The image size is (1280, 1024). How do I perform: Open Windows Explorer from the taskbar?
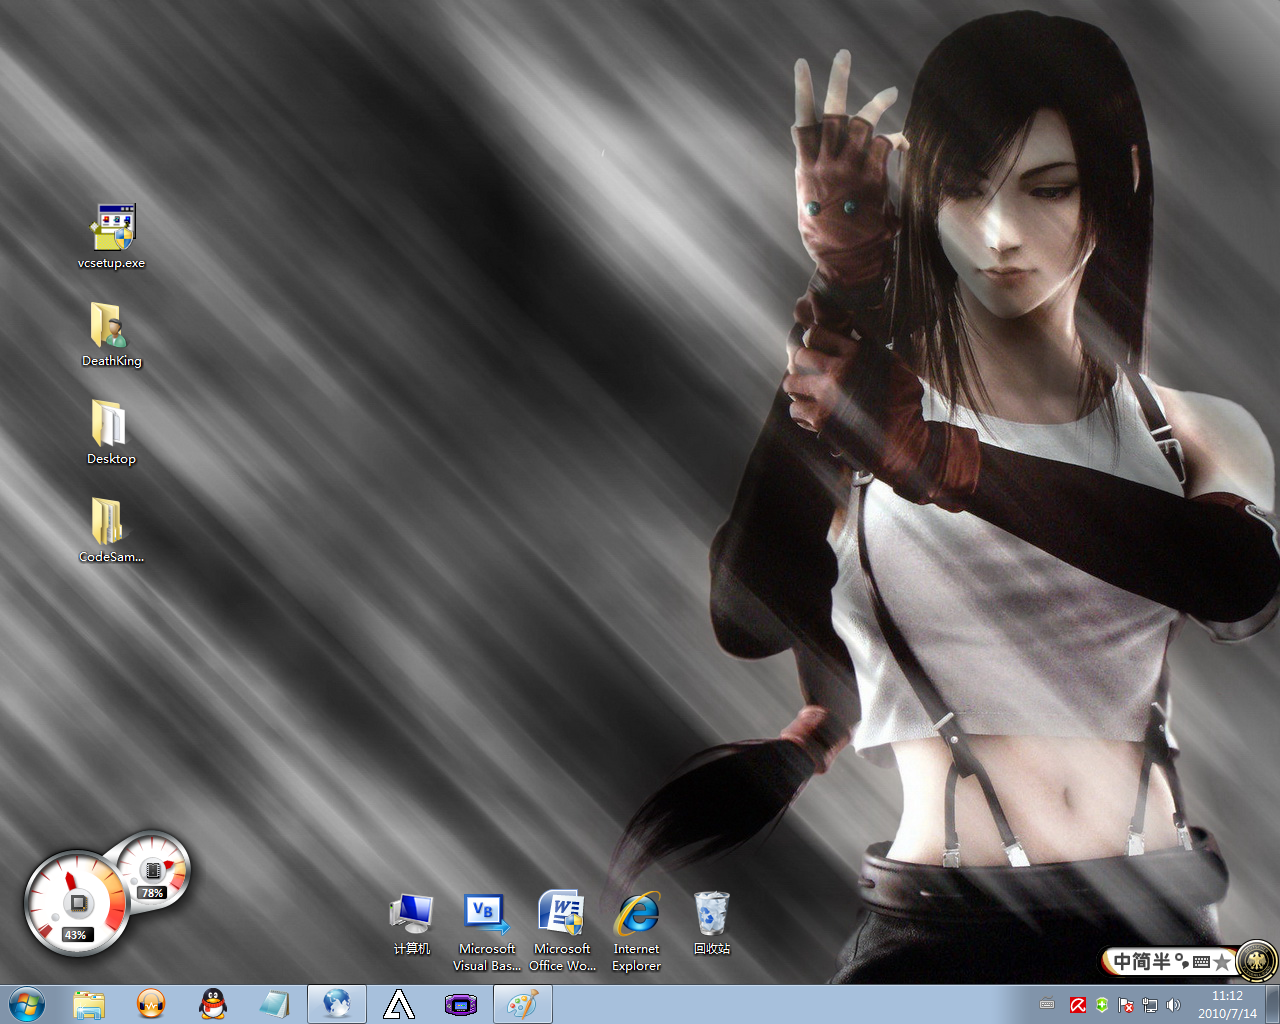click(x=89, y=1004)
